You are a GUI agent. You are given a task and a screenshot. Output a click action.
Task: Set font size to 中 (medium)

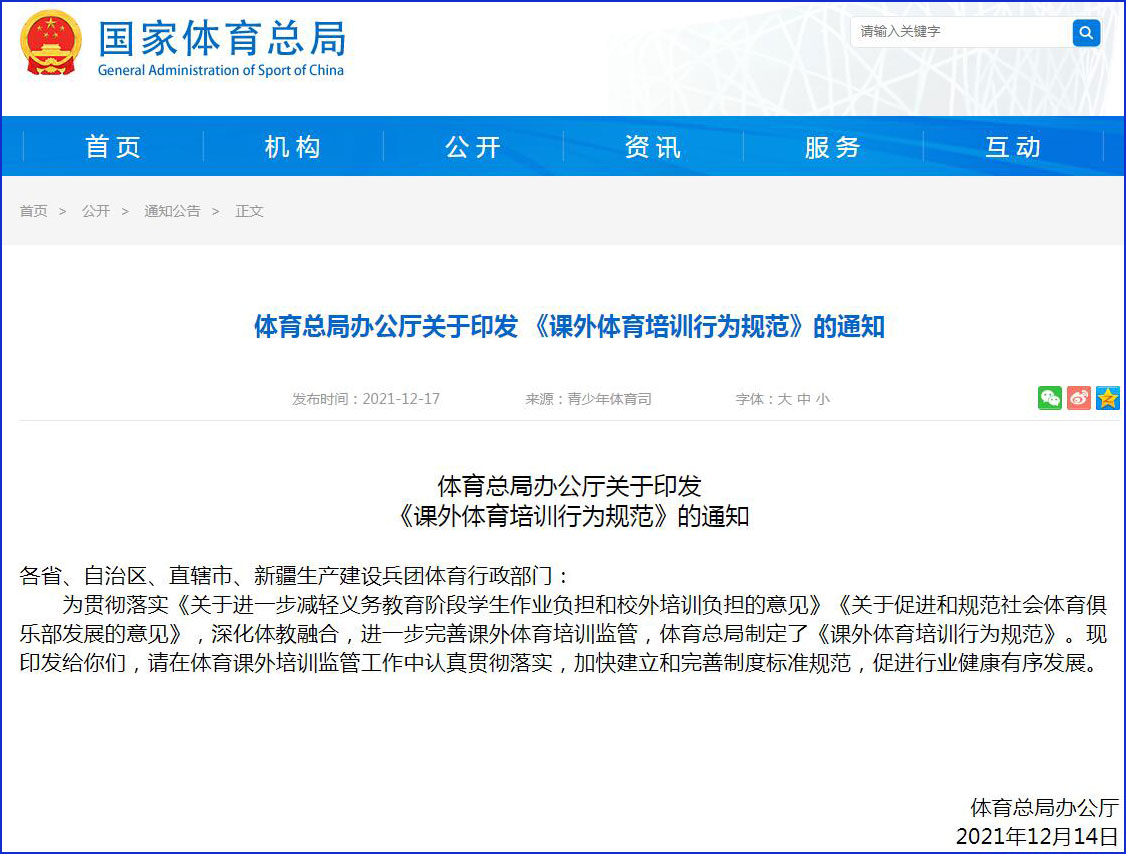click(x=804, y=399)
